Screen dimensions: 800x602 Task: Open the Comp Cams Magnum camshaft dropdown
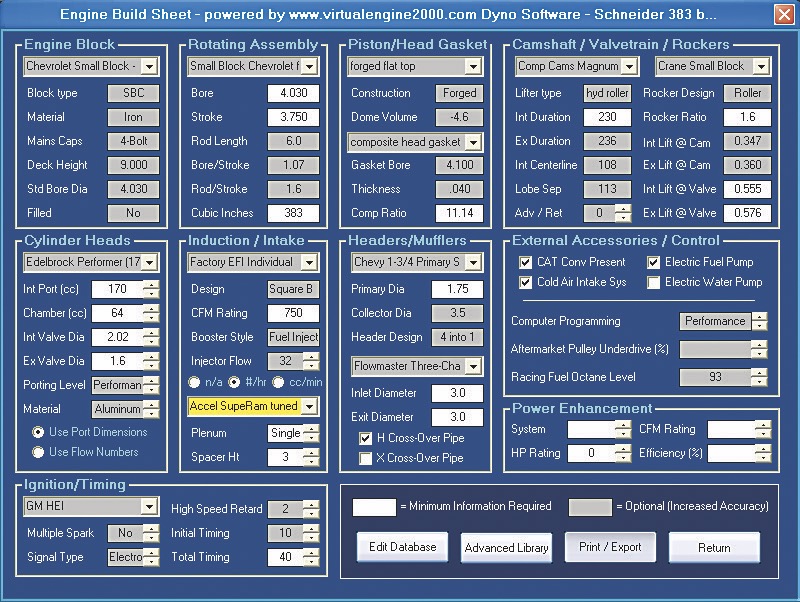tap(630, 66)
